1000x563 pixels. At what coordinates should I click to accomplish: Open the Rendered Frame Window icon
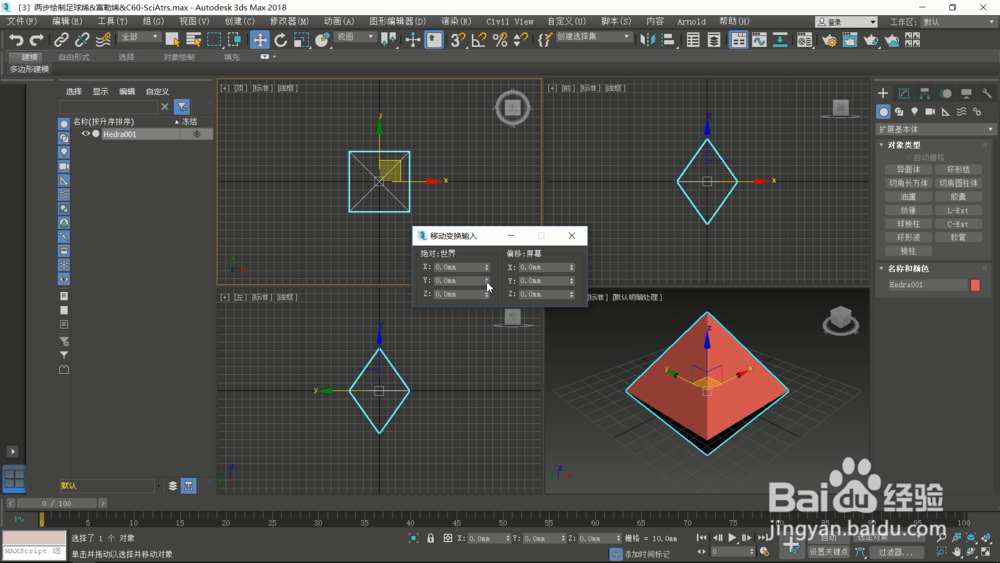point(850,40)
